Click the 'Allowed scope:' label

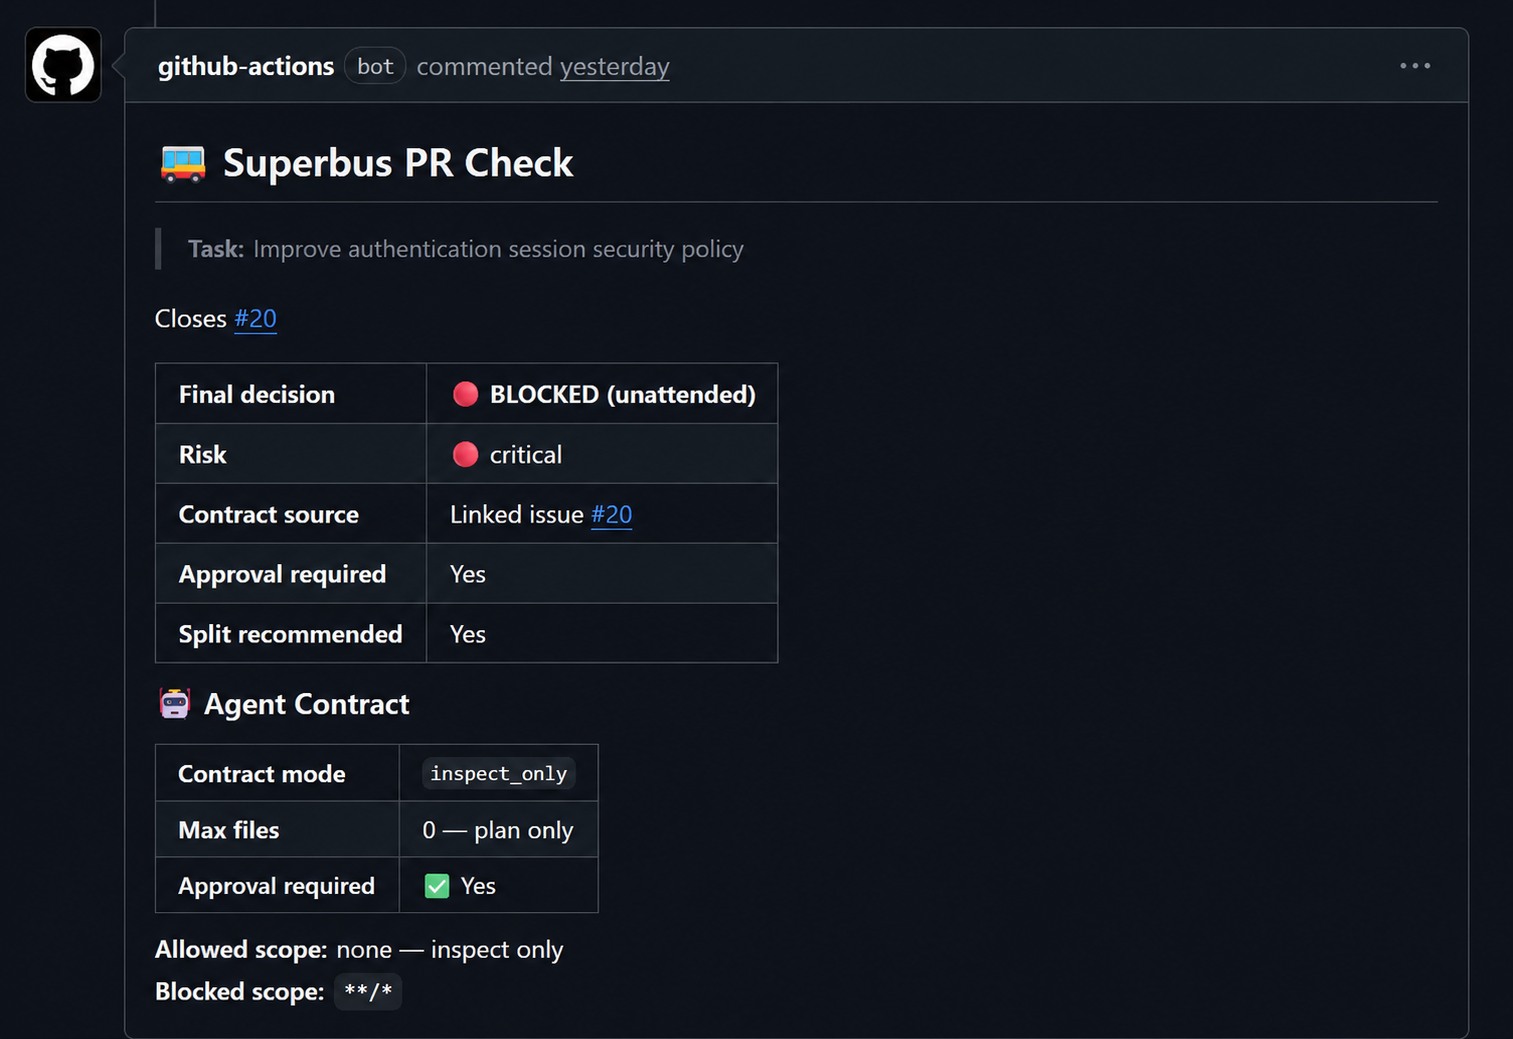coord(241,949)
